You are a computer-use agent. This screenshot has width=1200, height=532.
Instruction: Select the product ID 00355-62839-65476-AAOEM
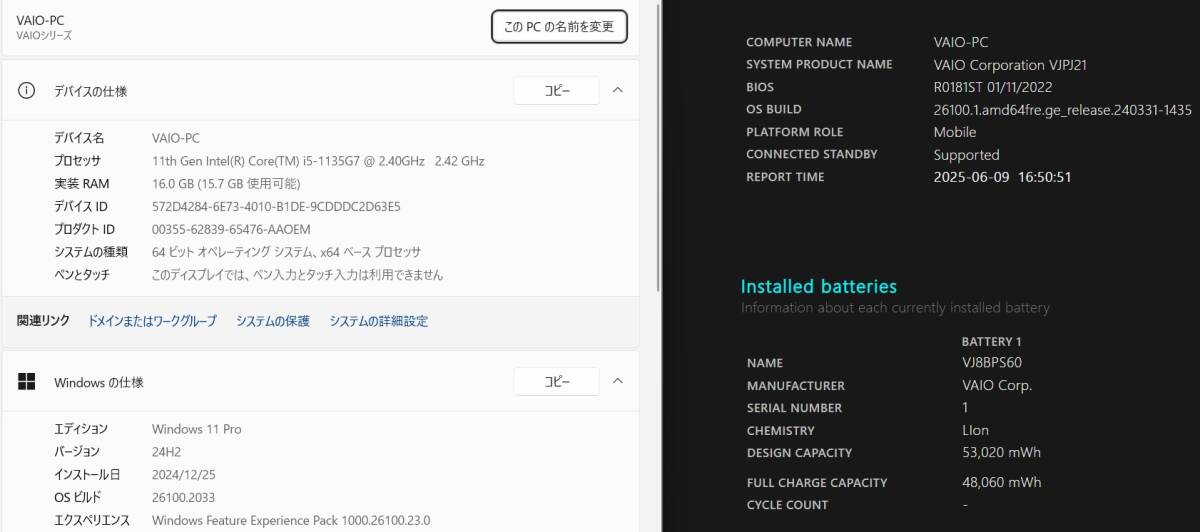[231, 229]
